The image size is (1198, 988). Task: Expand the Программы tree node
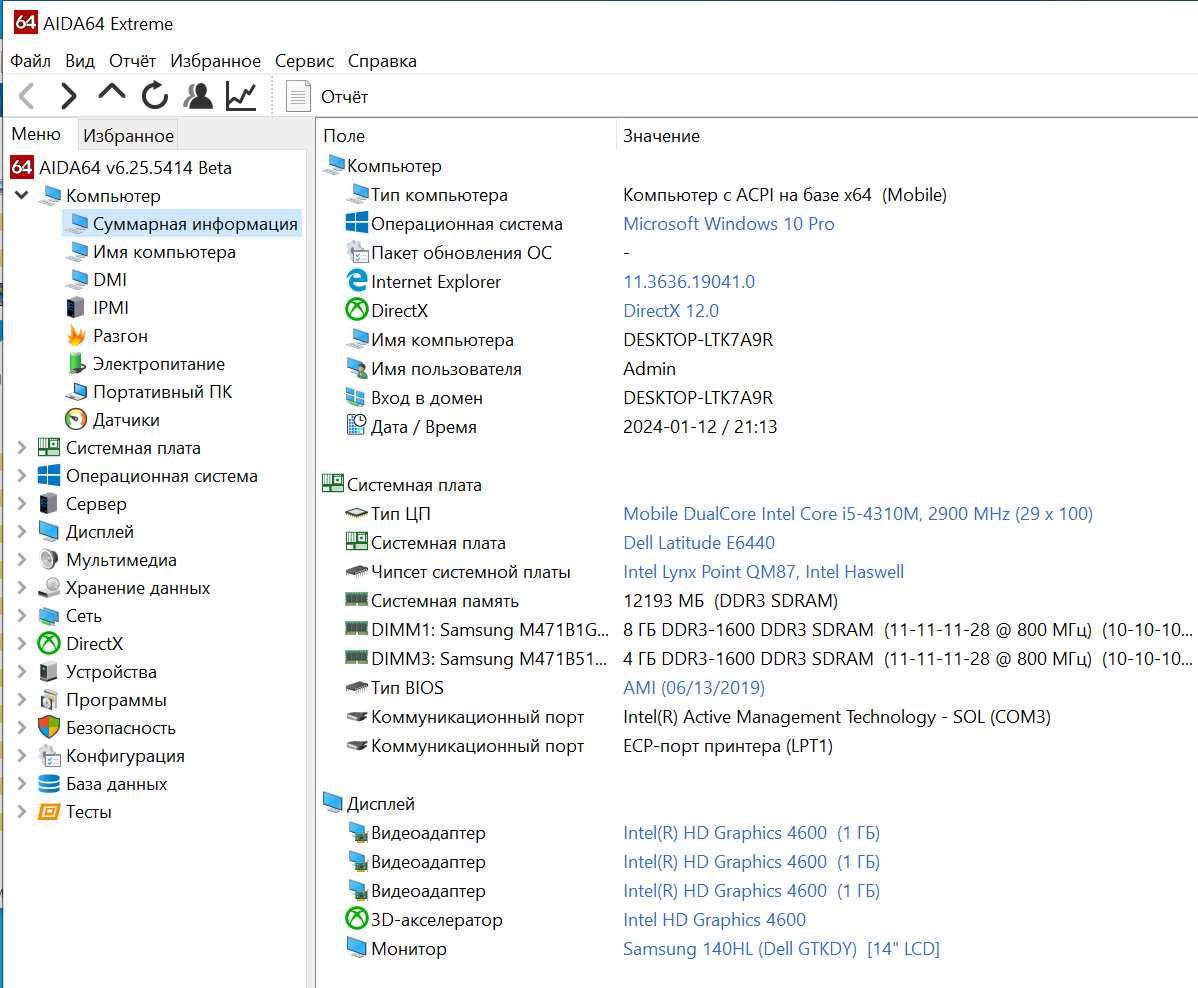click(x=21, y=700)
